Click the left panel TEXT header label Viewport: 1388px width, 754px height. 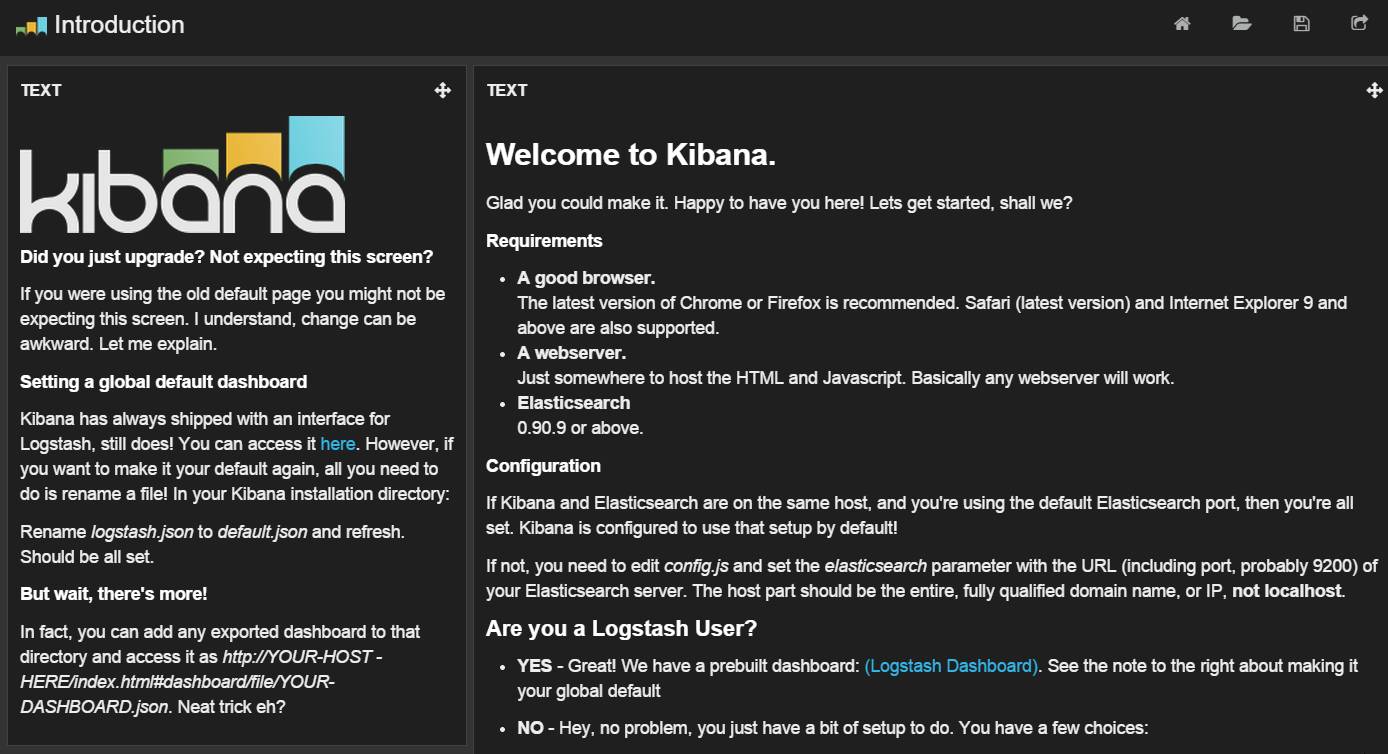tap(41, 90)
